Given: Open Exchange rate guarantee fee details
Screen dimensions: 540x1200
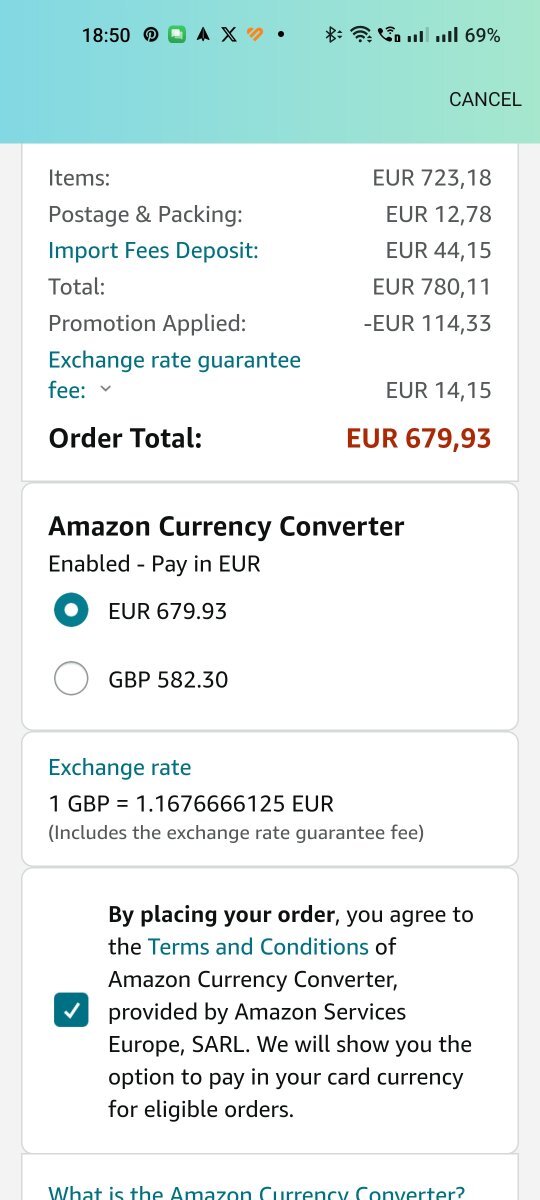Looking at the screenshot, I should [174, 375].
